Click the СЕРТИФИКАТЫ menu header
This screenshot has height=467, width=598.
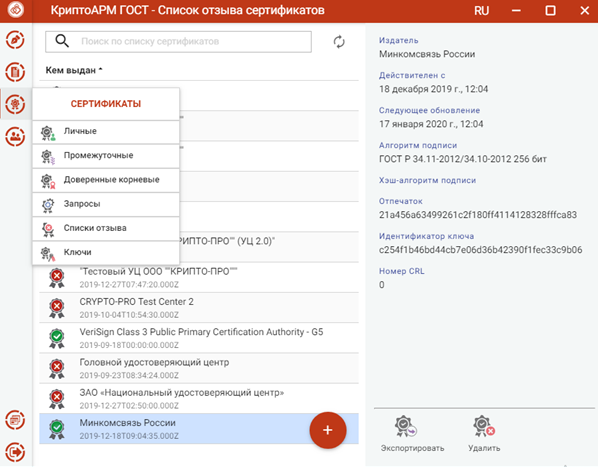(106, 104)
